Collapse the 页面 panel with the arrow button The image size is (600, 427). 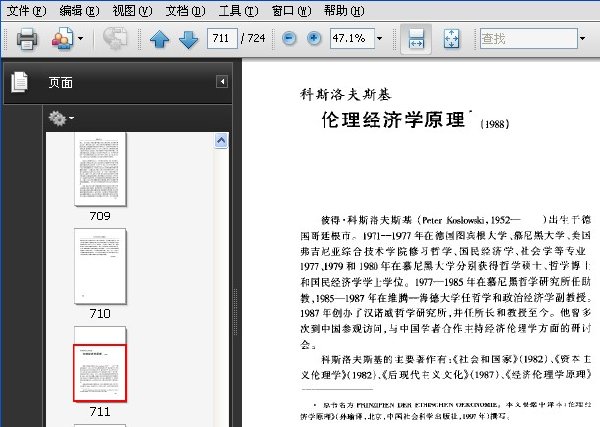pyautogui.click(x=222, y=81)
